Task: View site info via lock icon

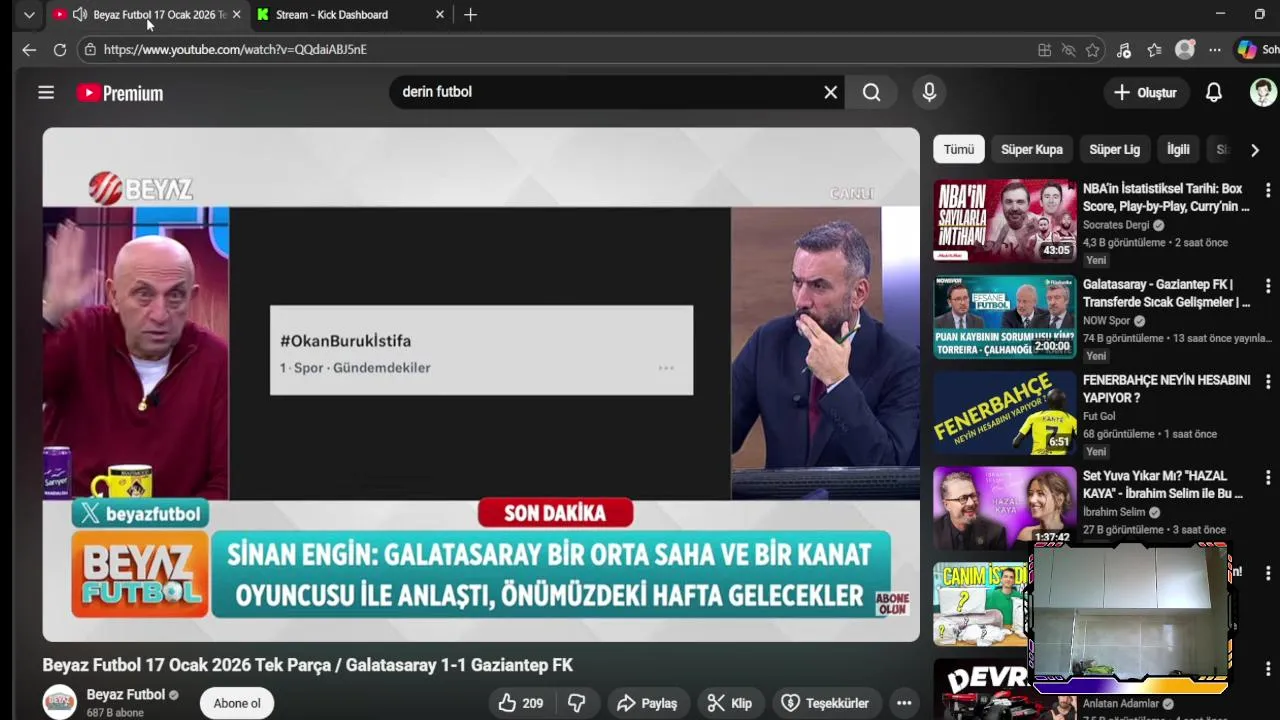Action: [90, 49]
